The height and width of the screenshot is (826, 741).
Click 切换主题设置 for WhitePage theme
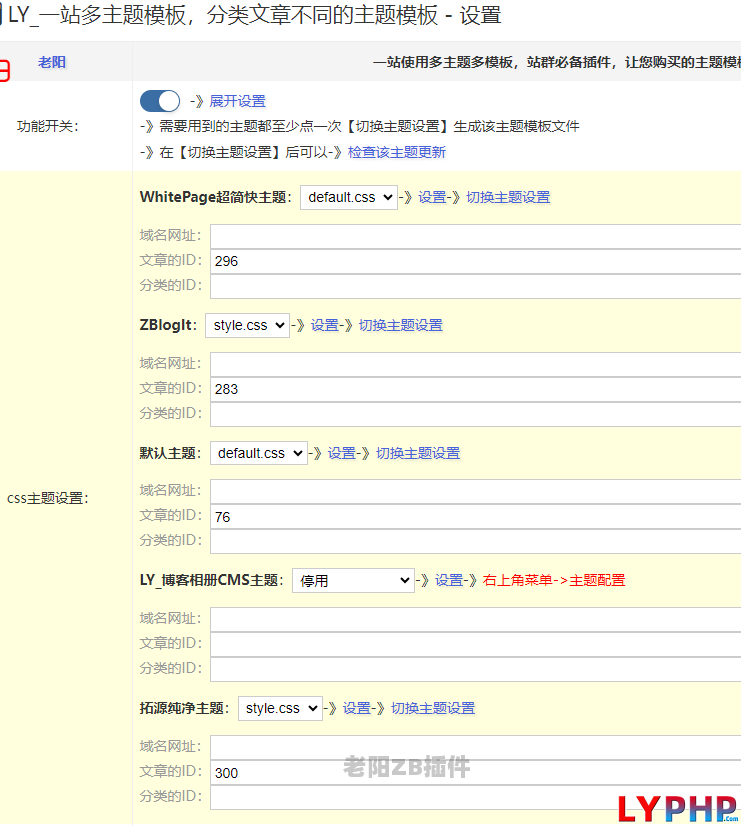click(508, 197)
